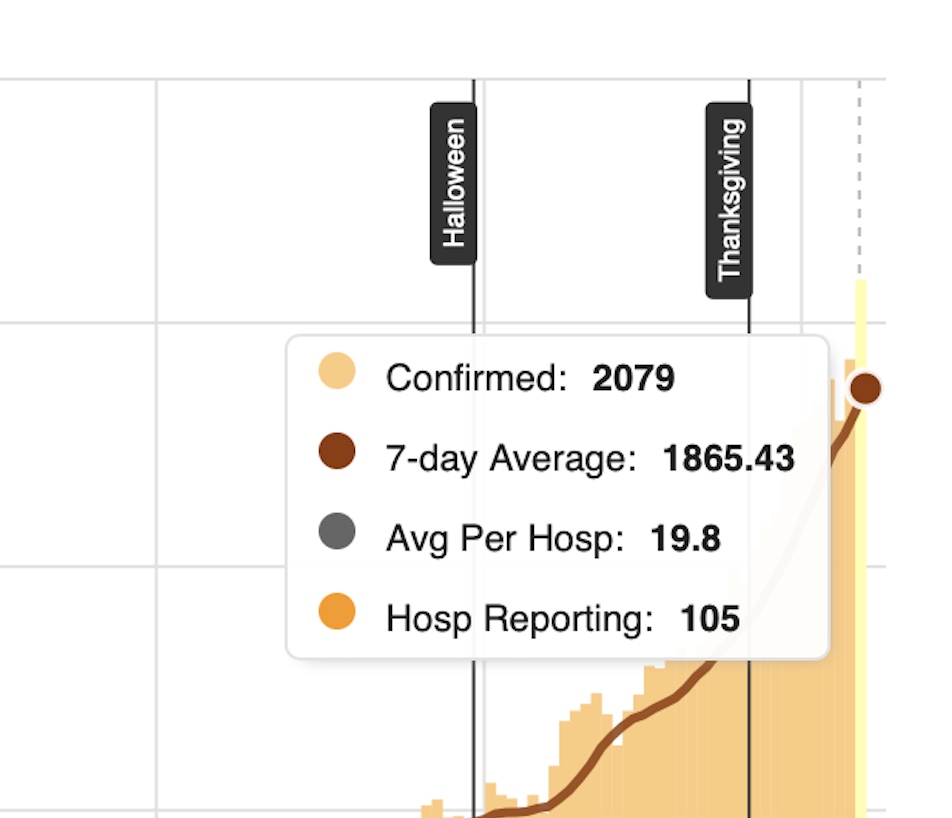Click the Confirmed label text in tooltip
This screenshot has width=952, height=818.
pyautogui.click(x=476, y=378)
